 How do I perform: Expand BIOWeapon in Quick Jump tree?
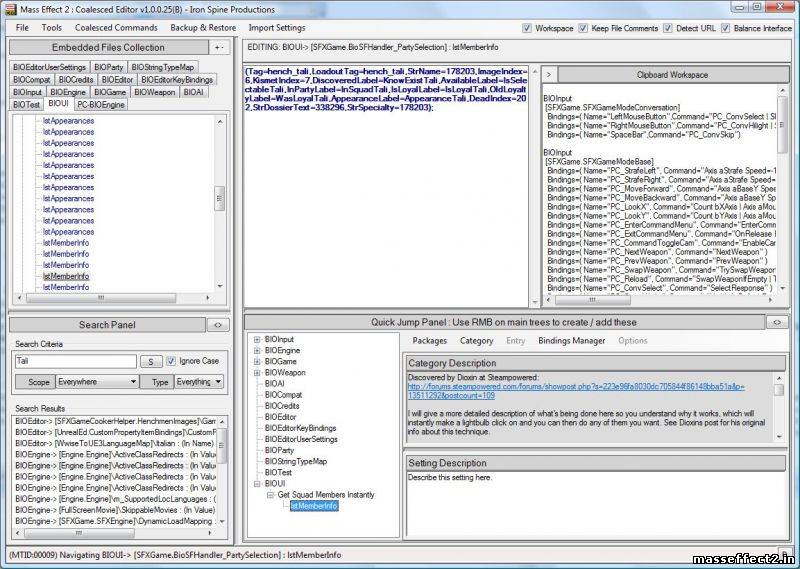[x=257, y=373]
